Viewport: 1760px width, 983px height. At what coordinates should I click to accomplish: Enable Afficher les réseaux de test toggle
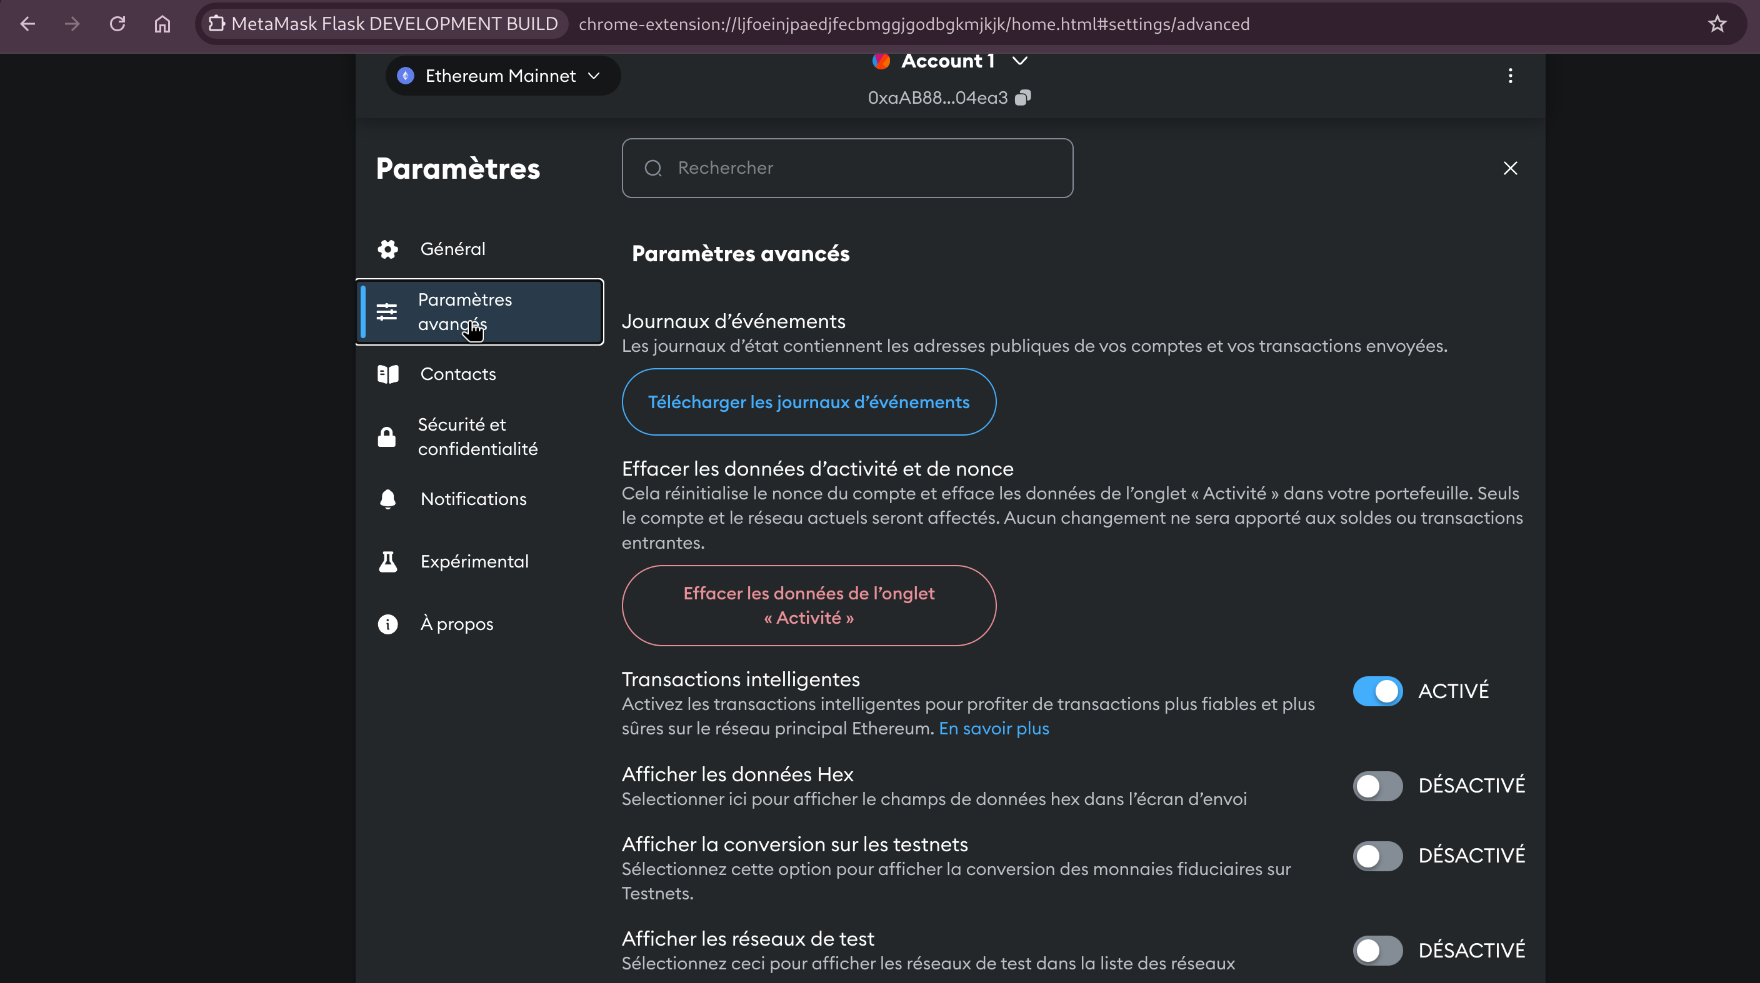pyautogui.click(x=1377, y=950)
